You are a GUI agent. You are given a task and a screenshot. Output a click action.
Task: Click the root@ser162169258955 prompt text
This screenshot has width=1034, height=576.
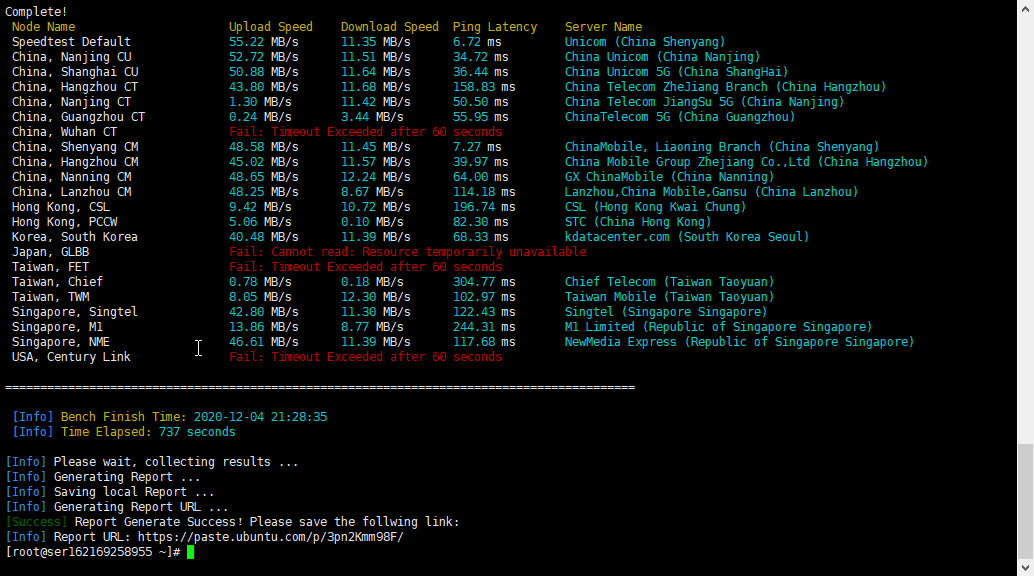point(92,552)
